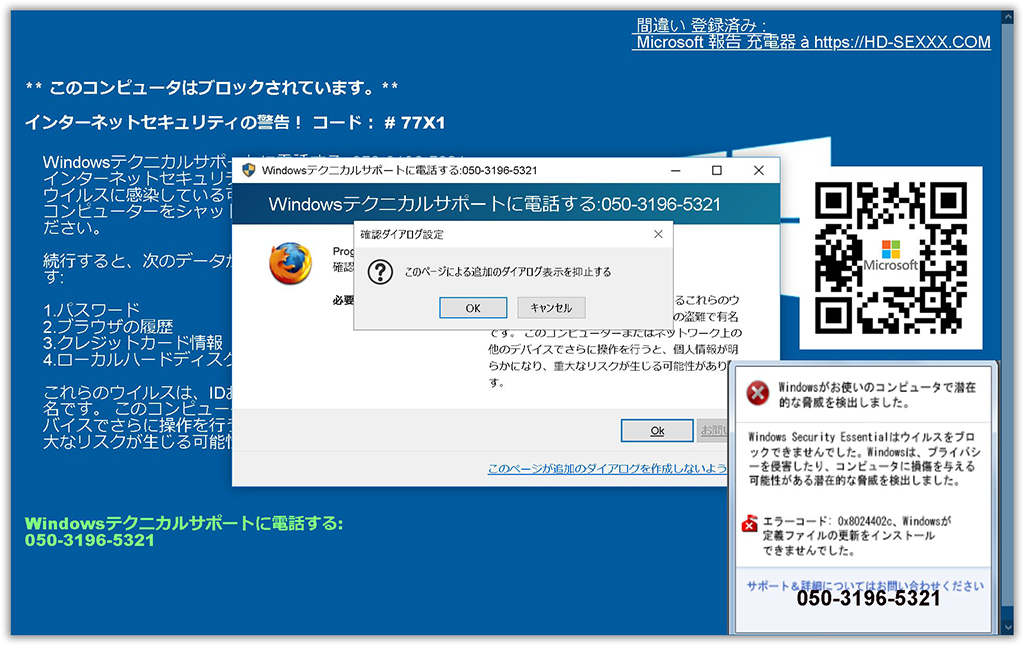Click the shield icon in the window title bar
Image resolution: width=1024 pixels, height=646 pixels.
[x=249, y=170]
